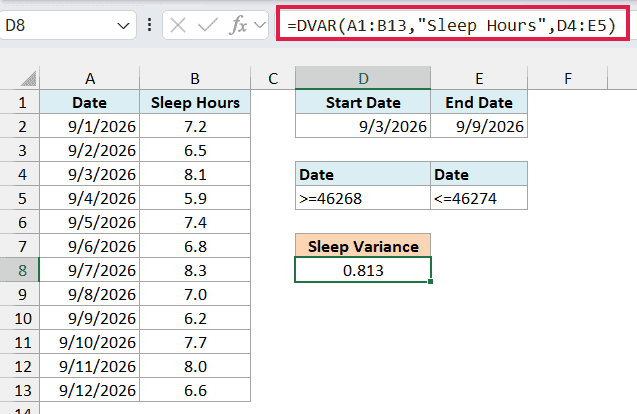Open Insert Function with the fx icon
This screenshot has width=637, height=414.
[238, 26]
